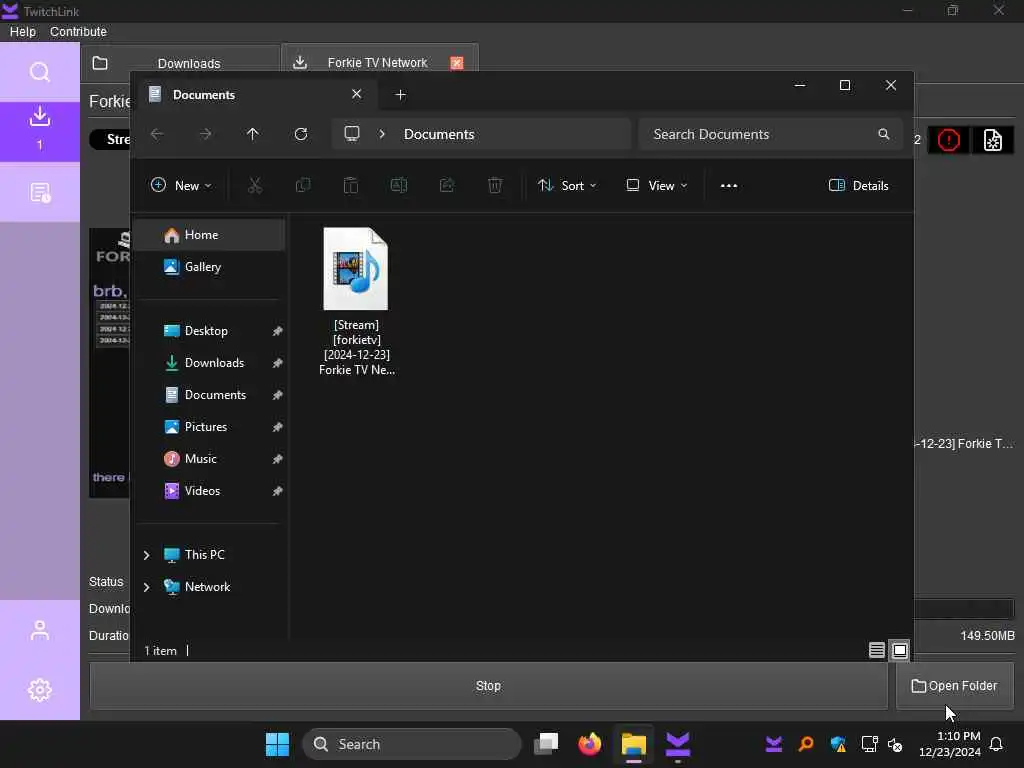1024x768 pixels.
Task: Launch Firefox from the taskbar
Action: [x=590, y=744]
